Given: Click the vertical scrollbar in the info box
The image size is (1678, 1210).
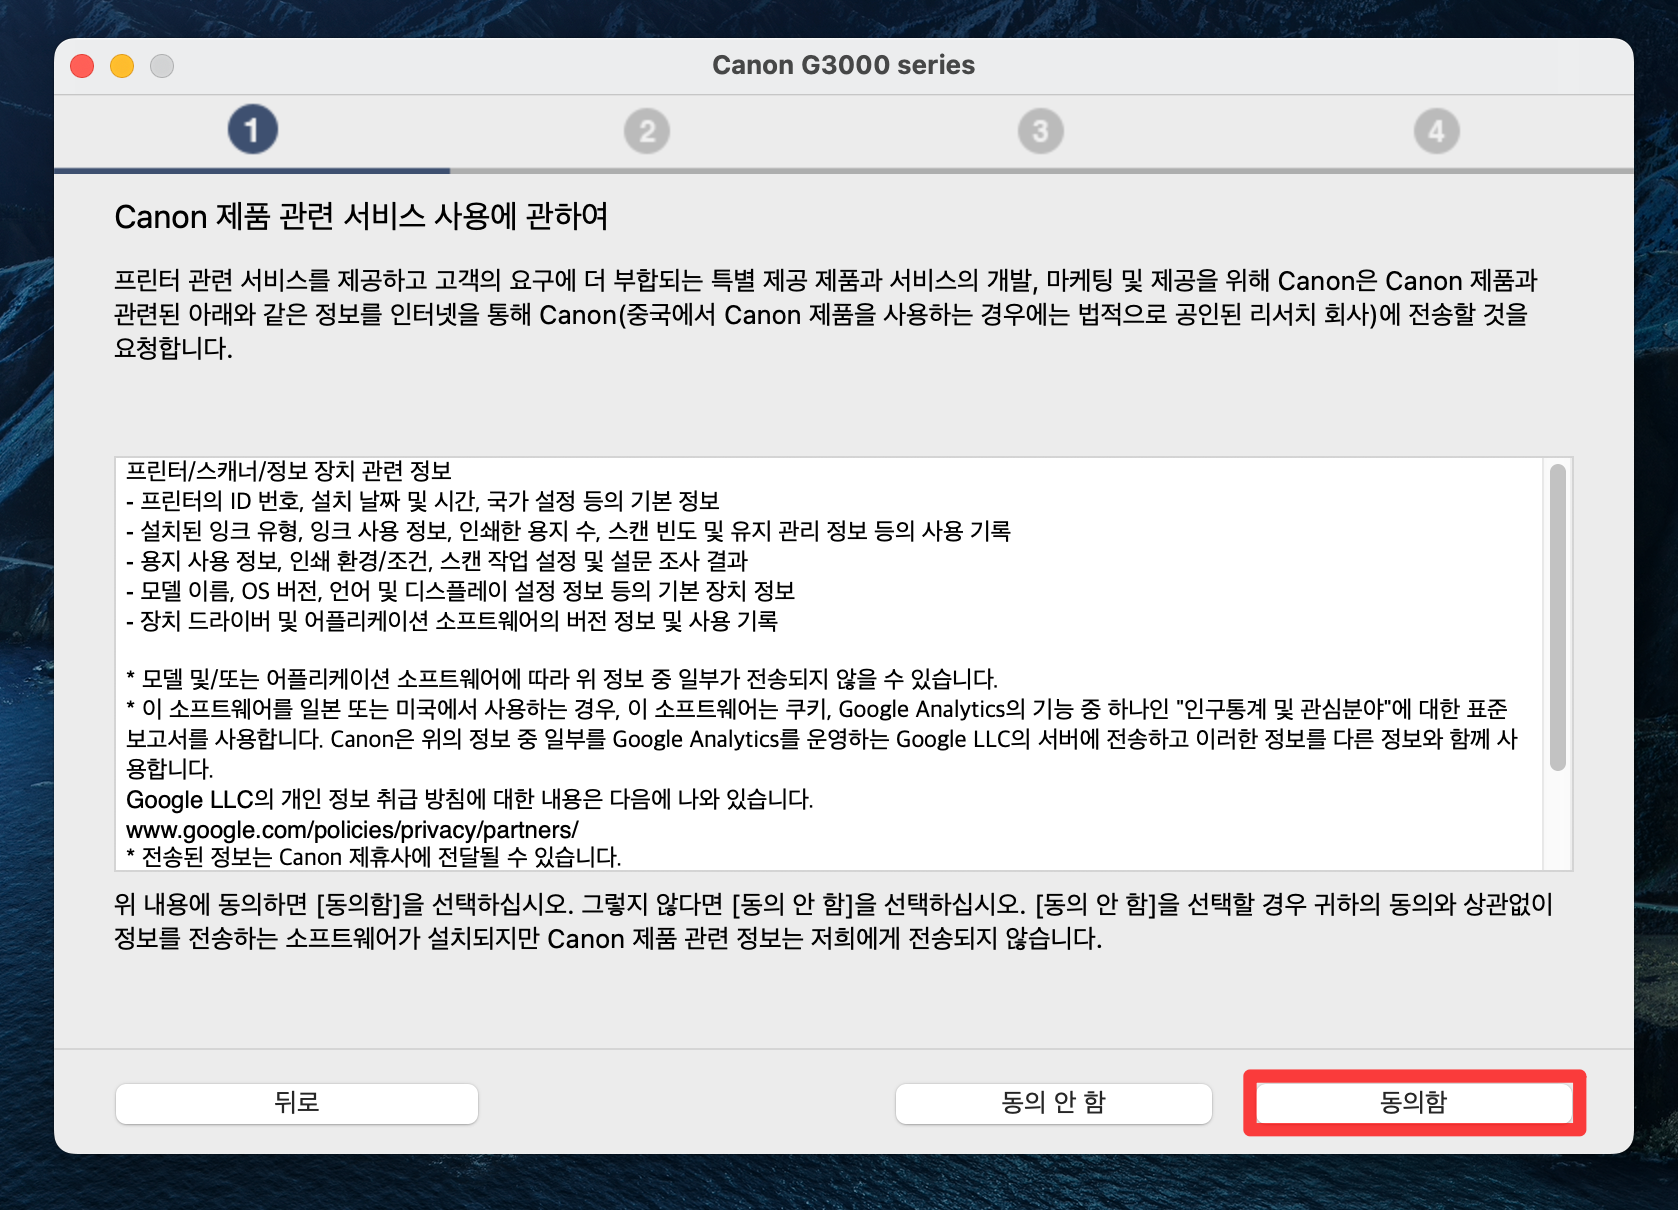Looking at the screenshot, I should point(1557,617).
